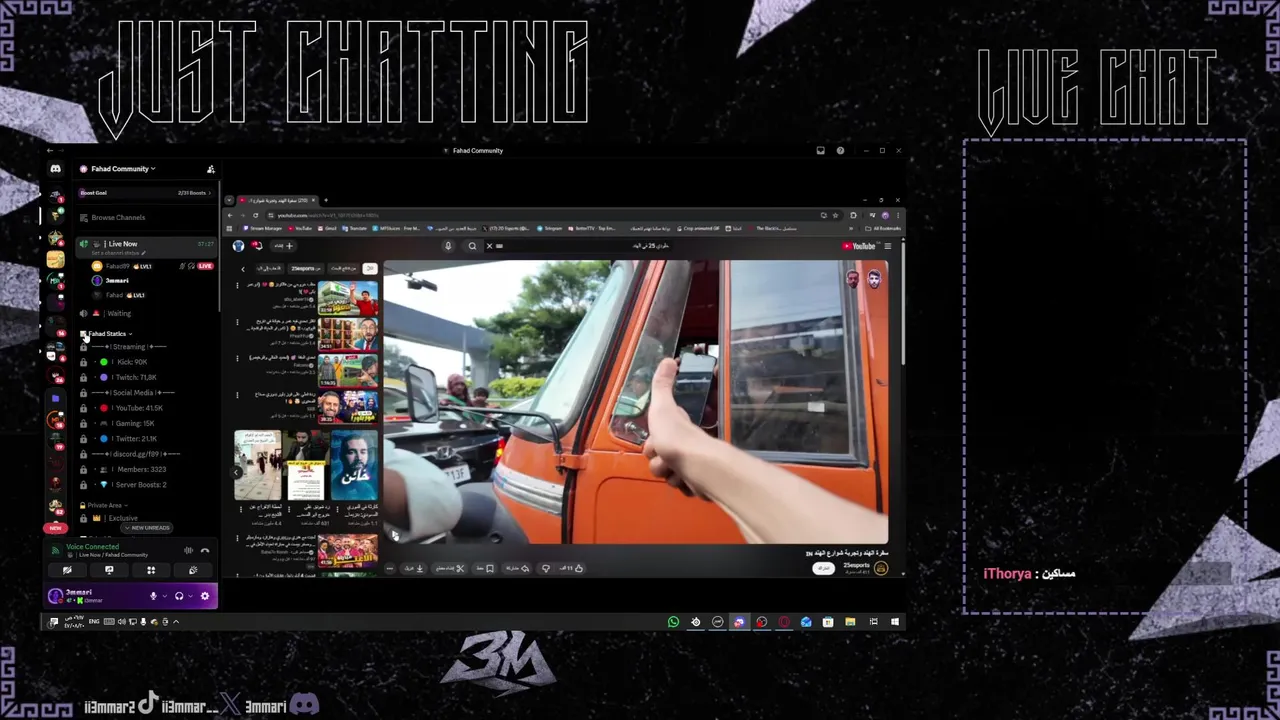1280x720 pixels.
Task: Open the invite people icon beside Fahad Community
Action: 210,169
